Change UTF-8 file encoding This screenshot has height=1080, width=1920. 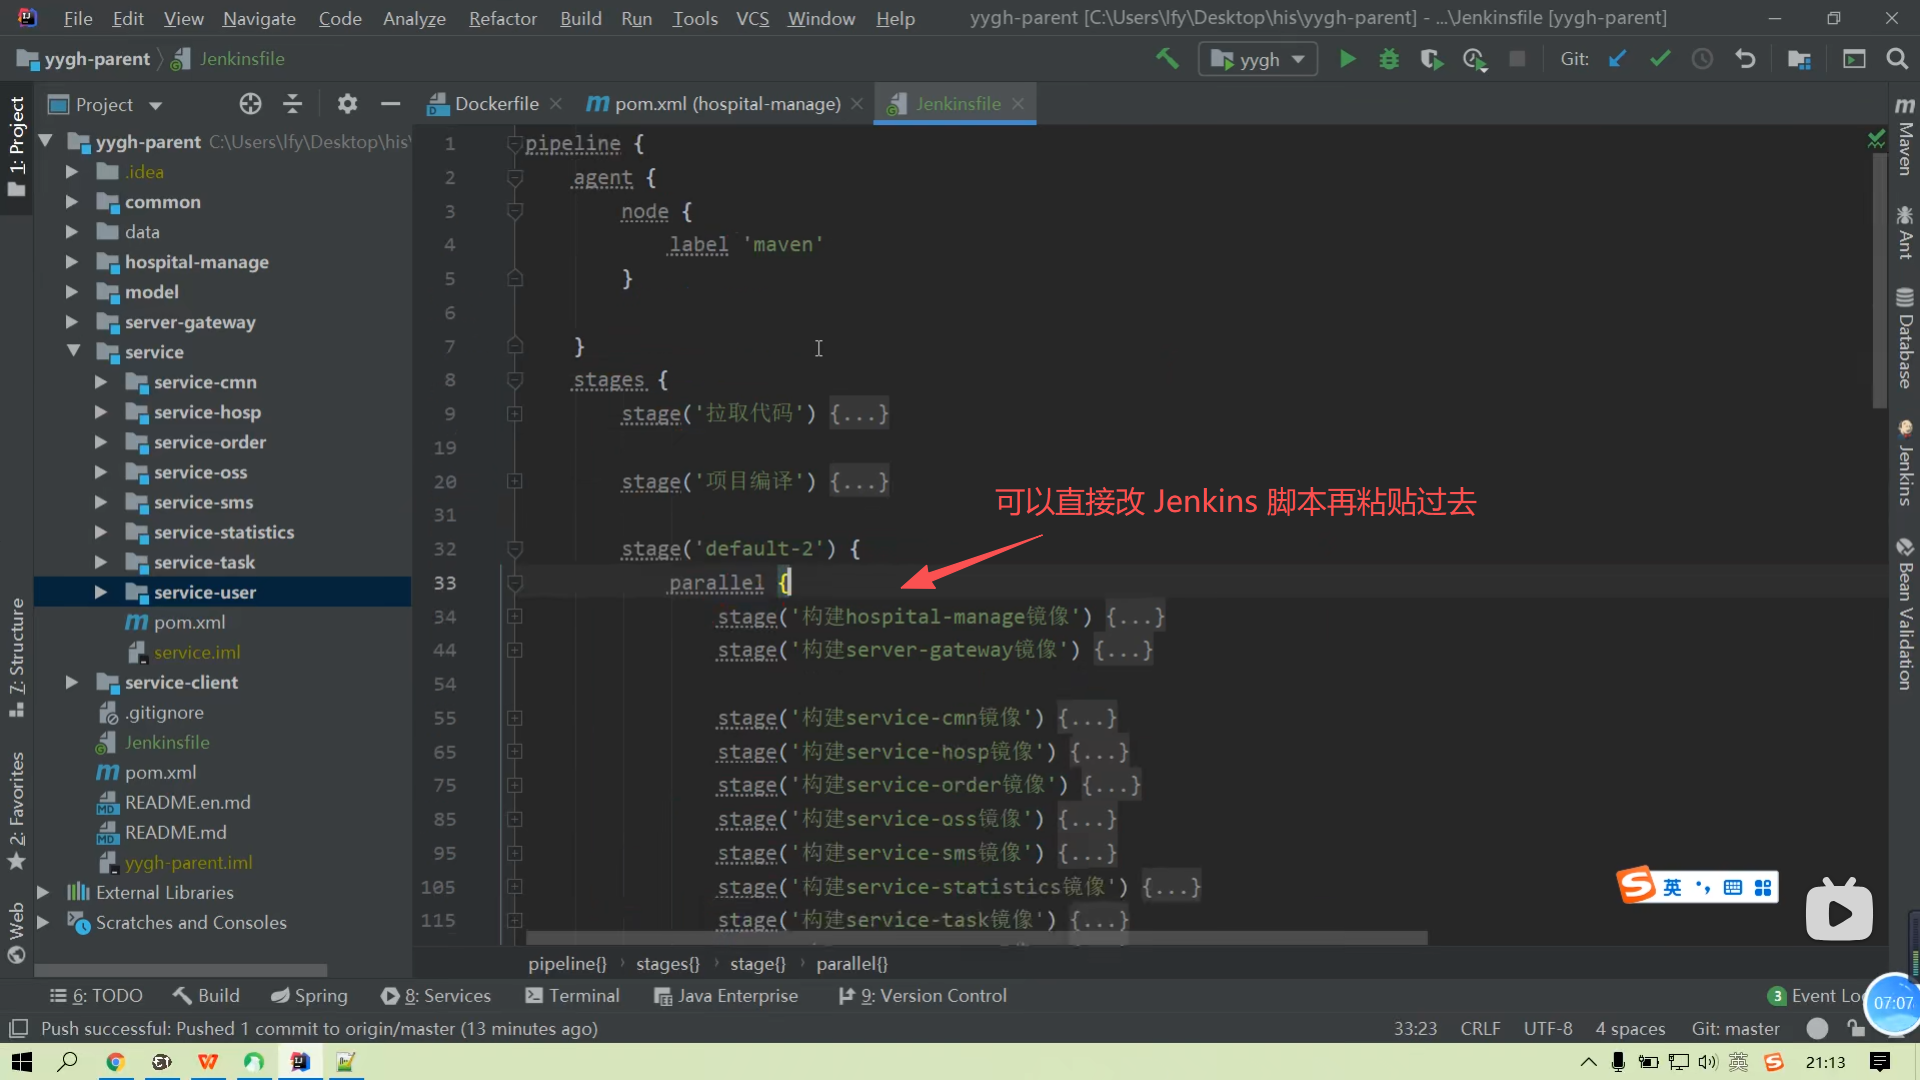pos(1547,1028)
